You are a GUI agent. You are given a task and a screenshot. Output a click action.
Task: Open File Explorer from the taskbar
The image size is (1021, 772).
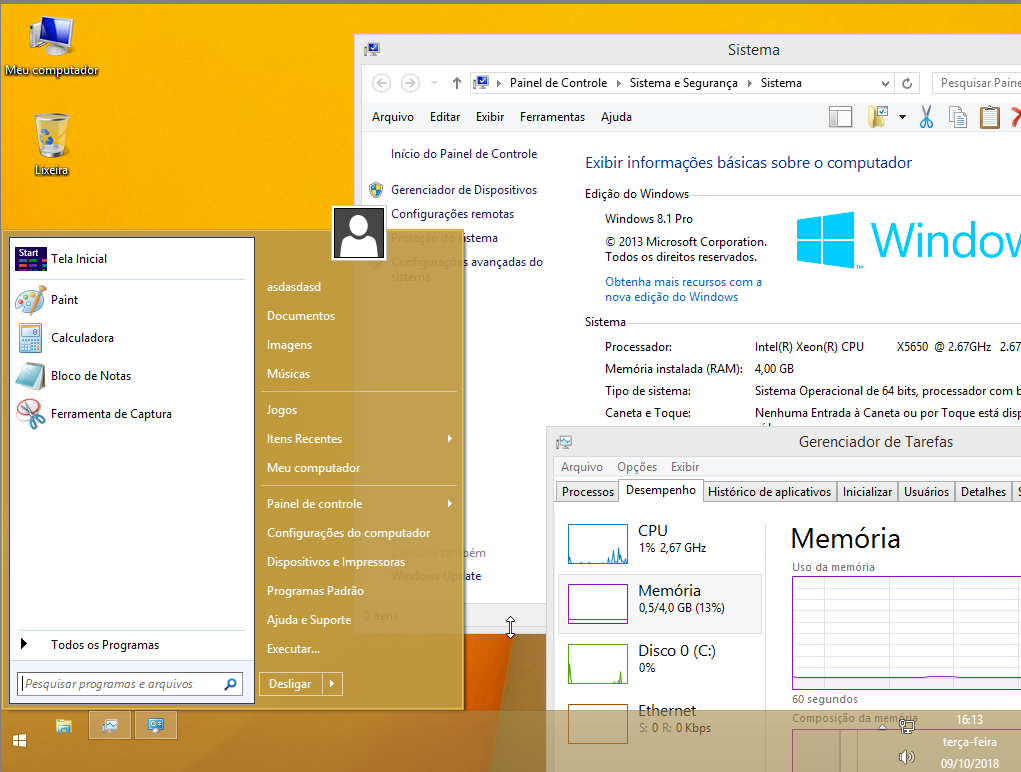[x=64, y=726]
